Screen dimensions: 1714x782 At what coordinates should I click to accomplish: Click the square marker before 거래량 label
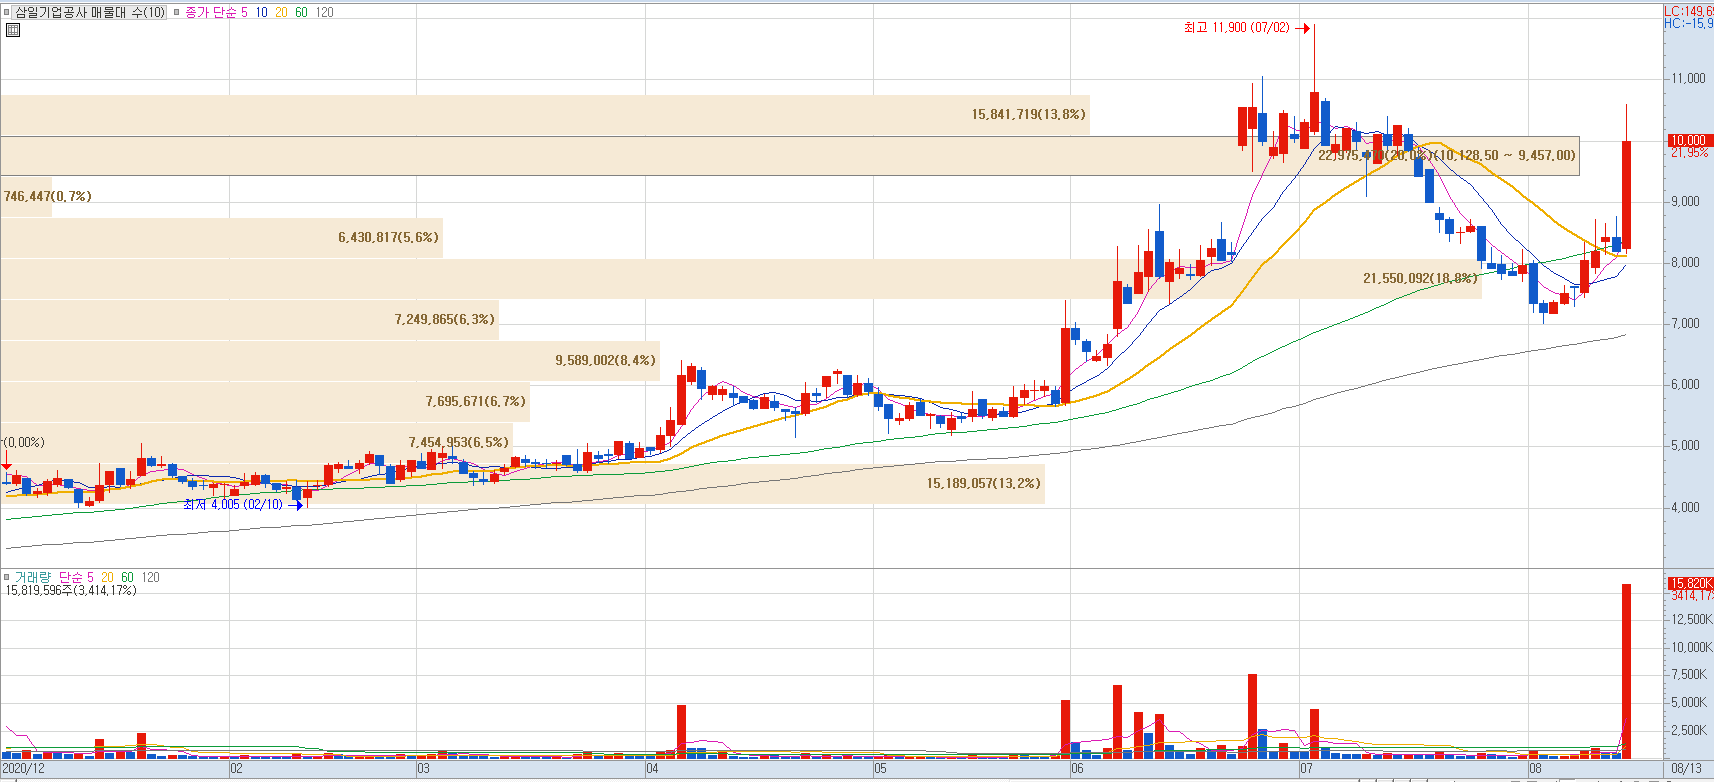click(6, 577)
